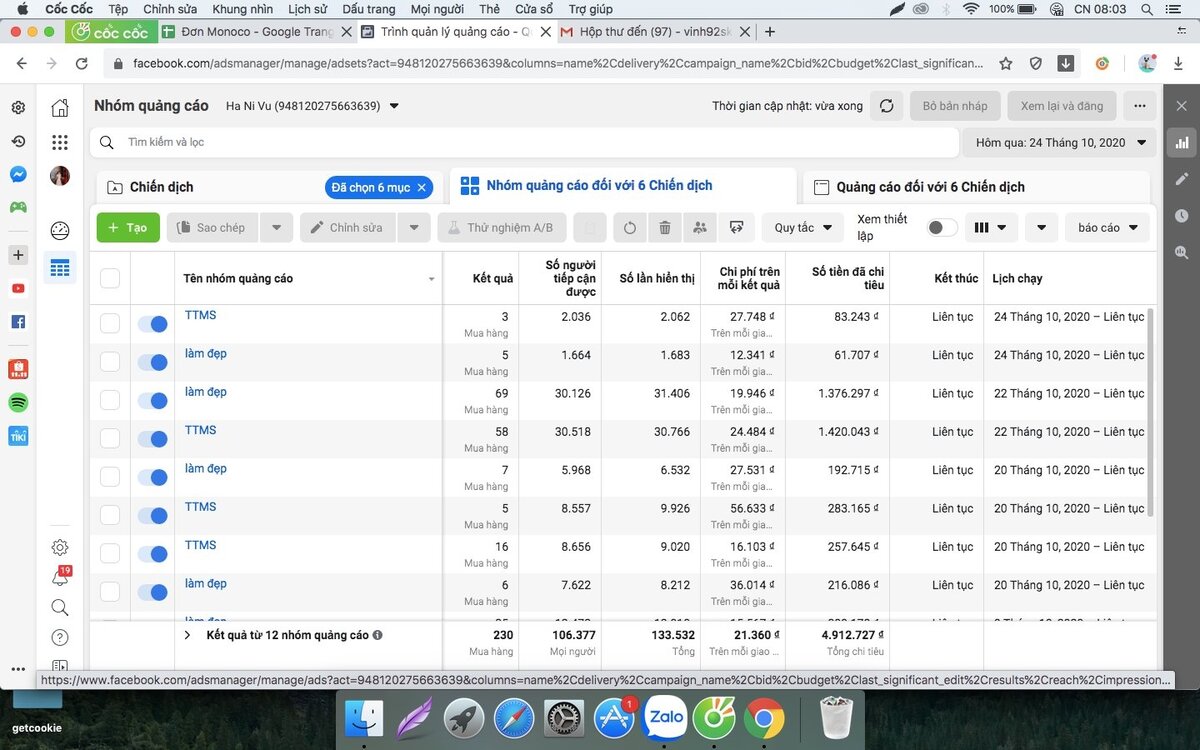Open the Ads Manager home icon

(x=60, y=108)
